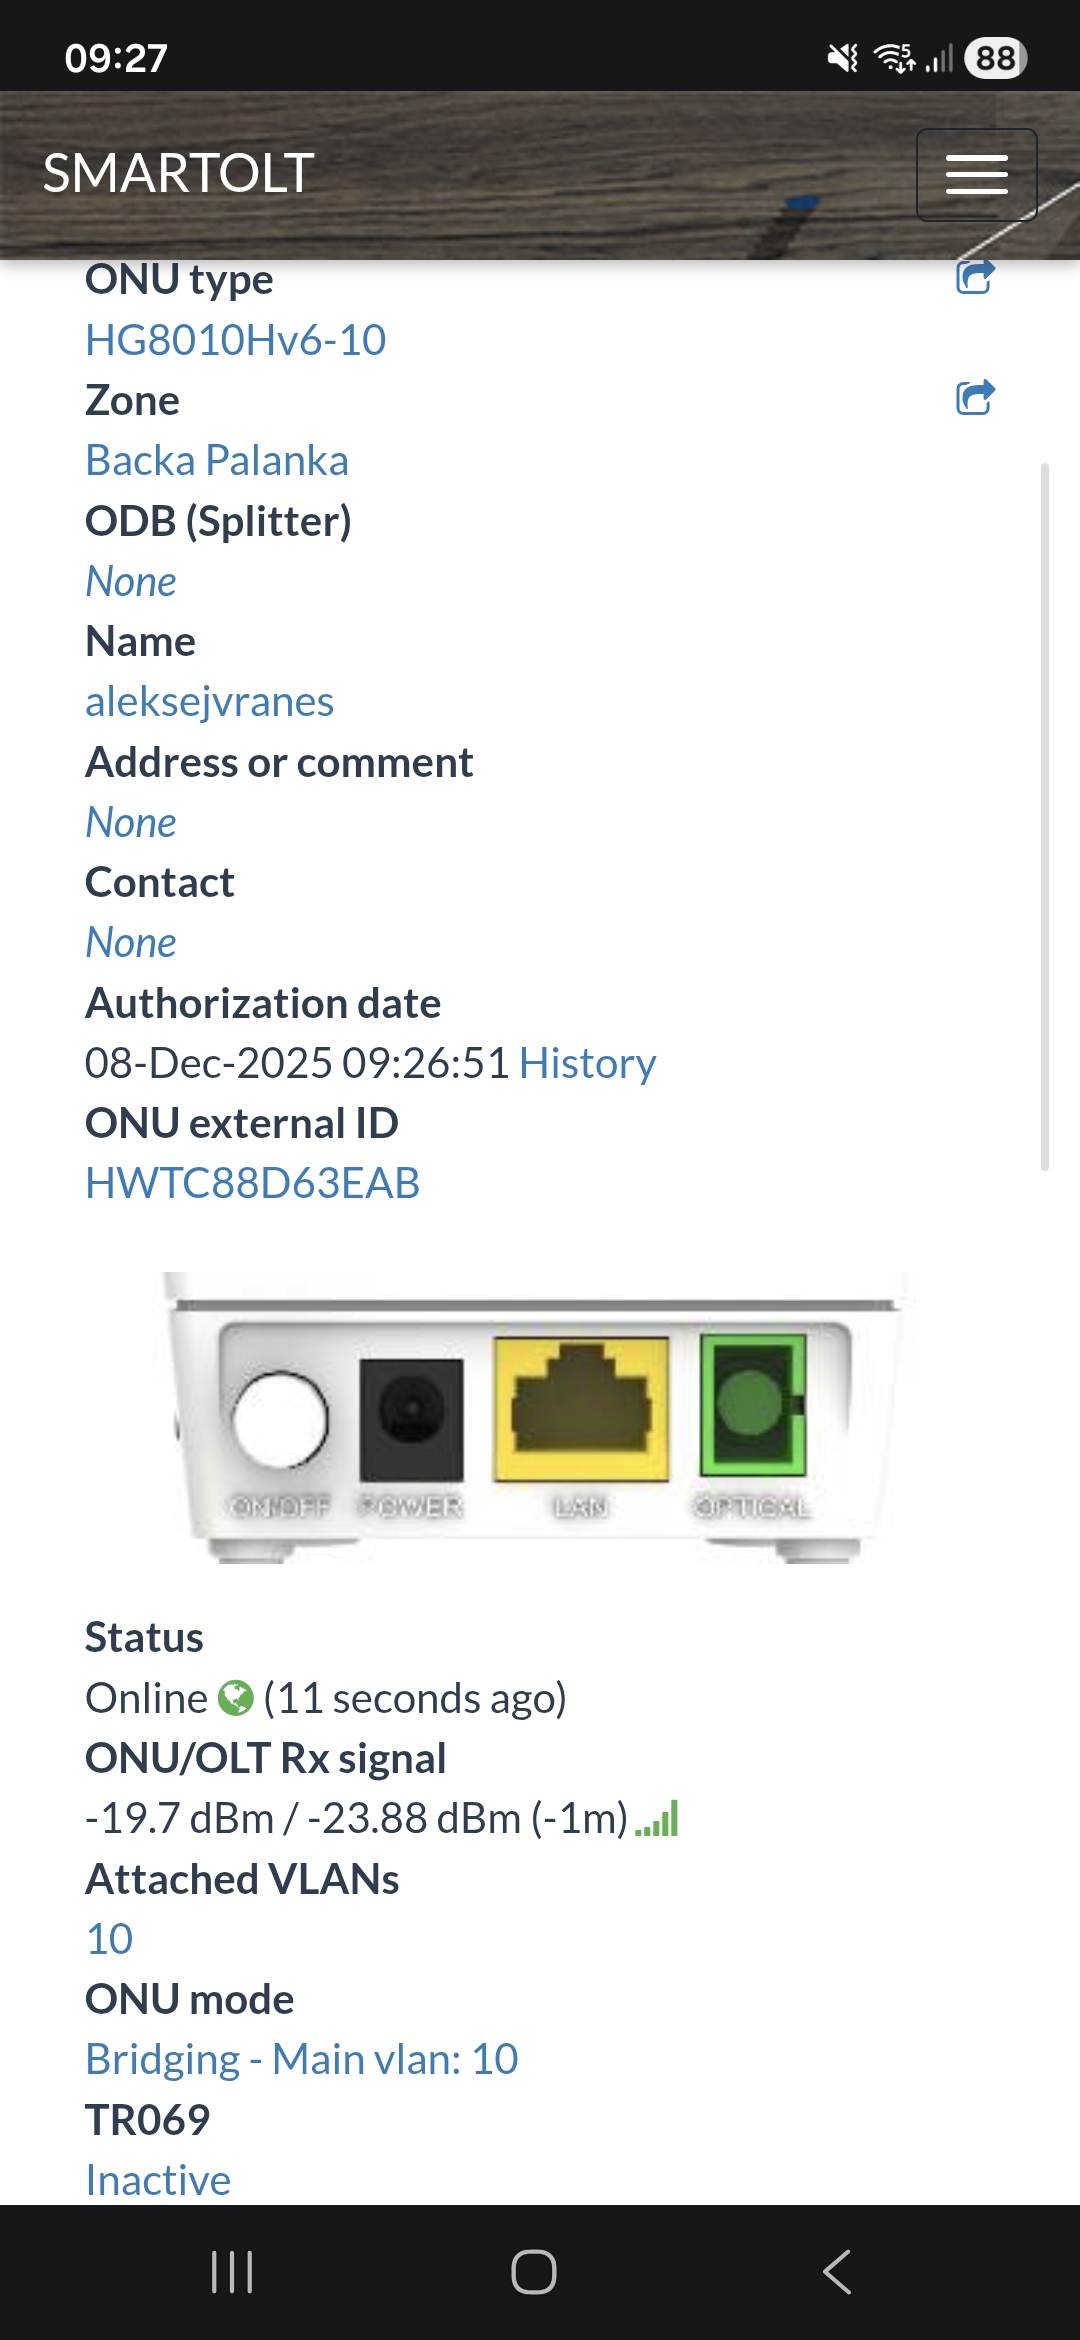Image resolution: width=1080 pixels, height=2340 pixels.
Task: Tap the Android recent apps button
Action: point(232,2272)
